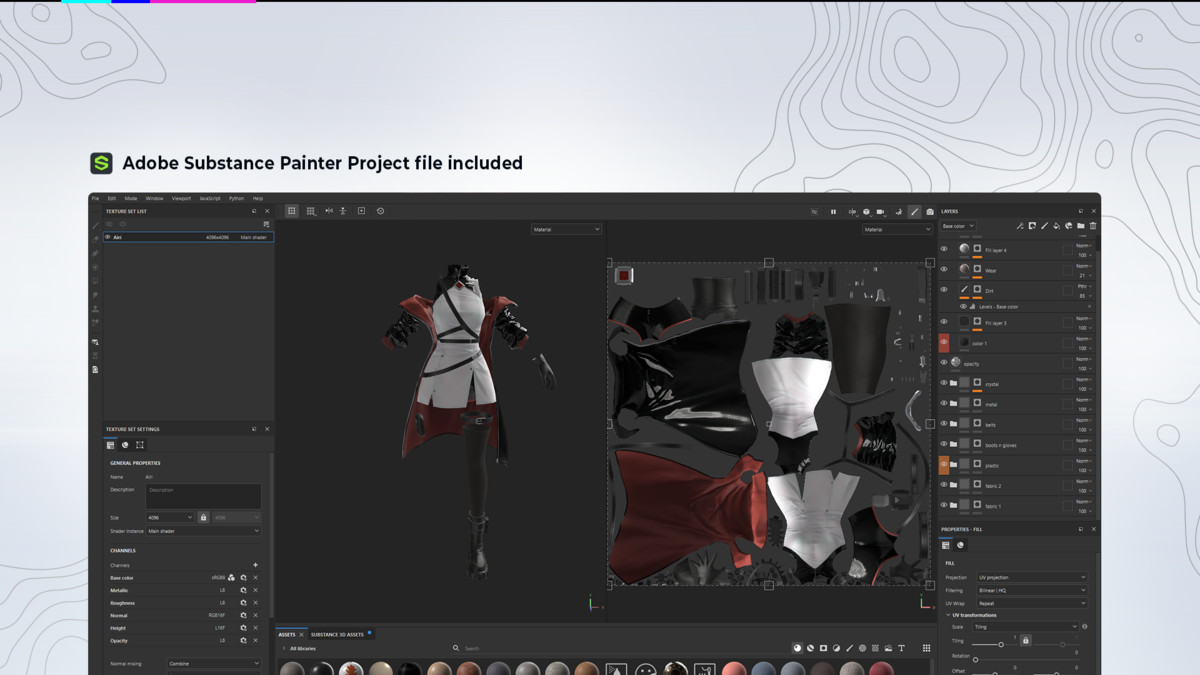This screenshot has width=1200, height=675.
Task: Click the camera screenshot icon
Action: pyautogui.click(x=930, y=212)
